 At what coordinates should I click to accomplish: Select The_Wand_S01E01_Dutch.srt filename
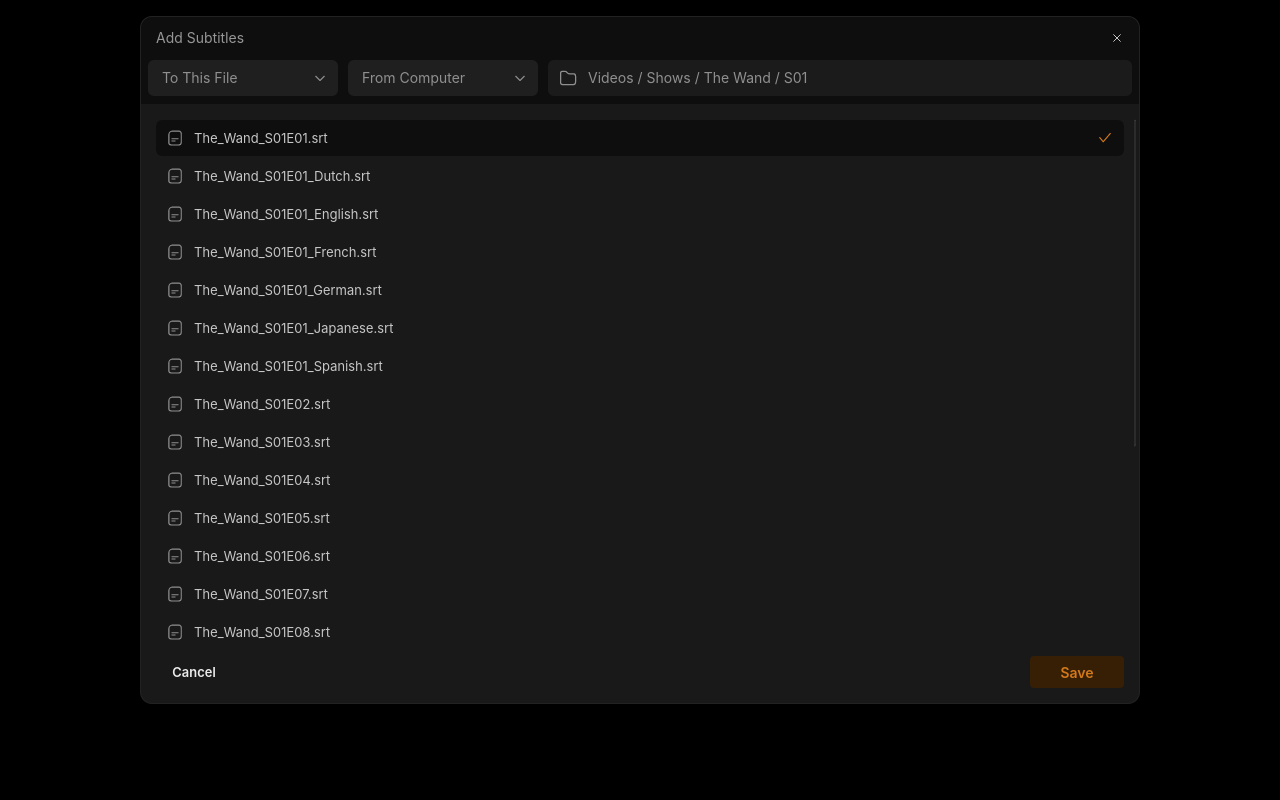(282, 176)
